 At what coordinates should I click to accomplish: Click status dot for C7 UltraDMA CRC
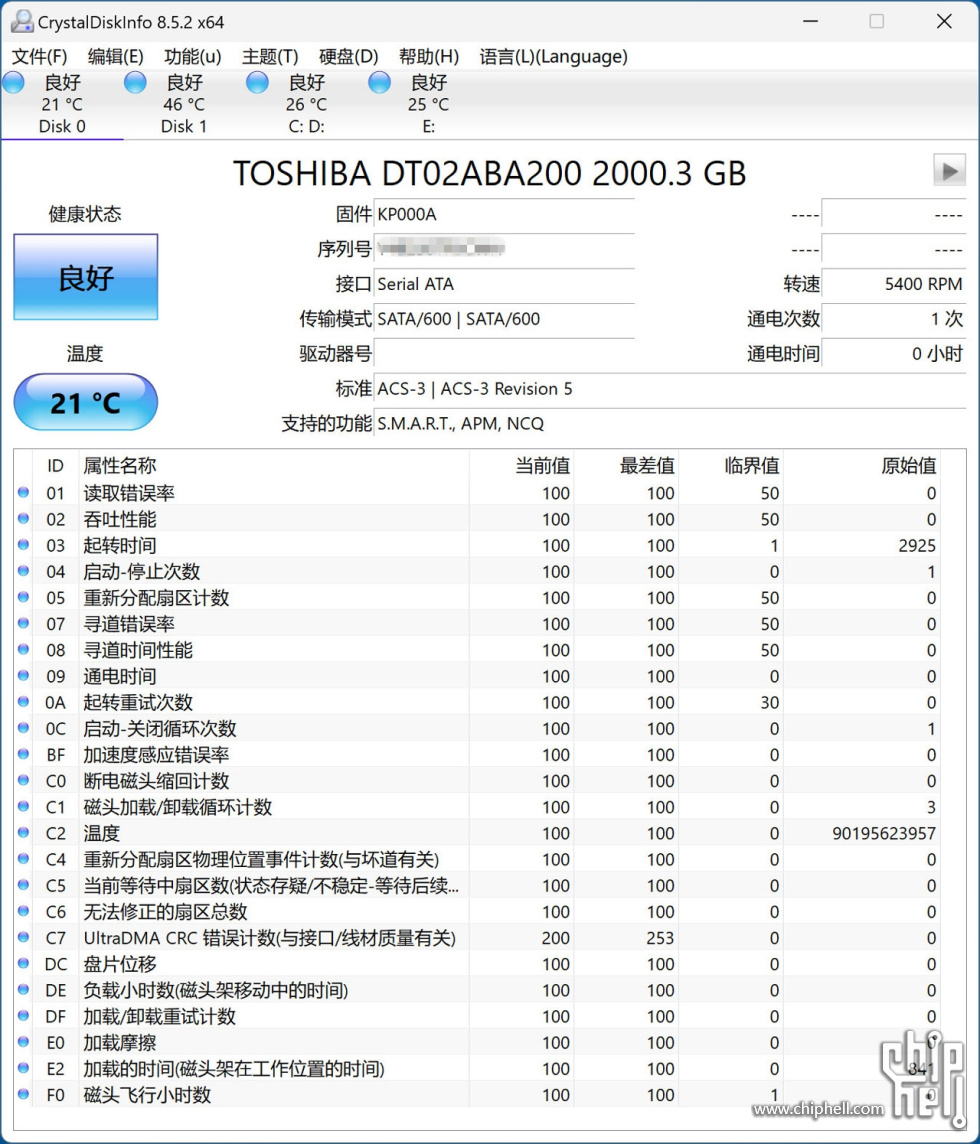[23, 937]
